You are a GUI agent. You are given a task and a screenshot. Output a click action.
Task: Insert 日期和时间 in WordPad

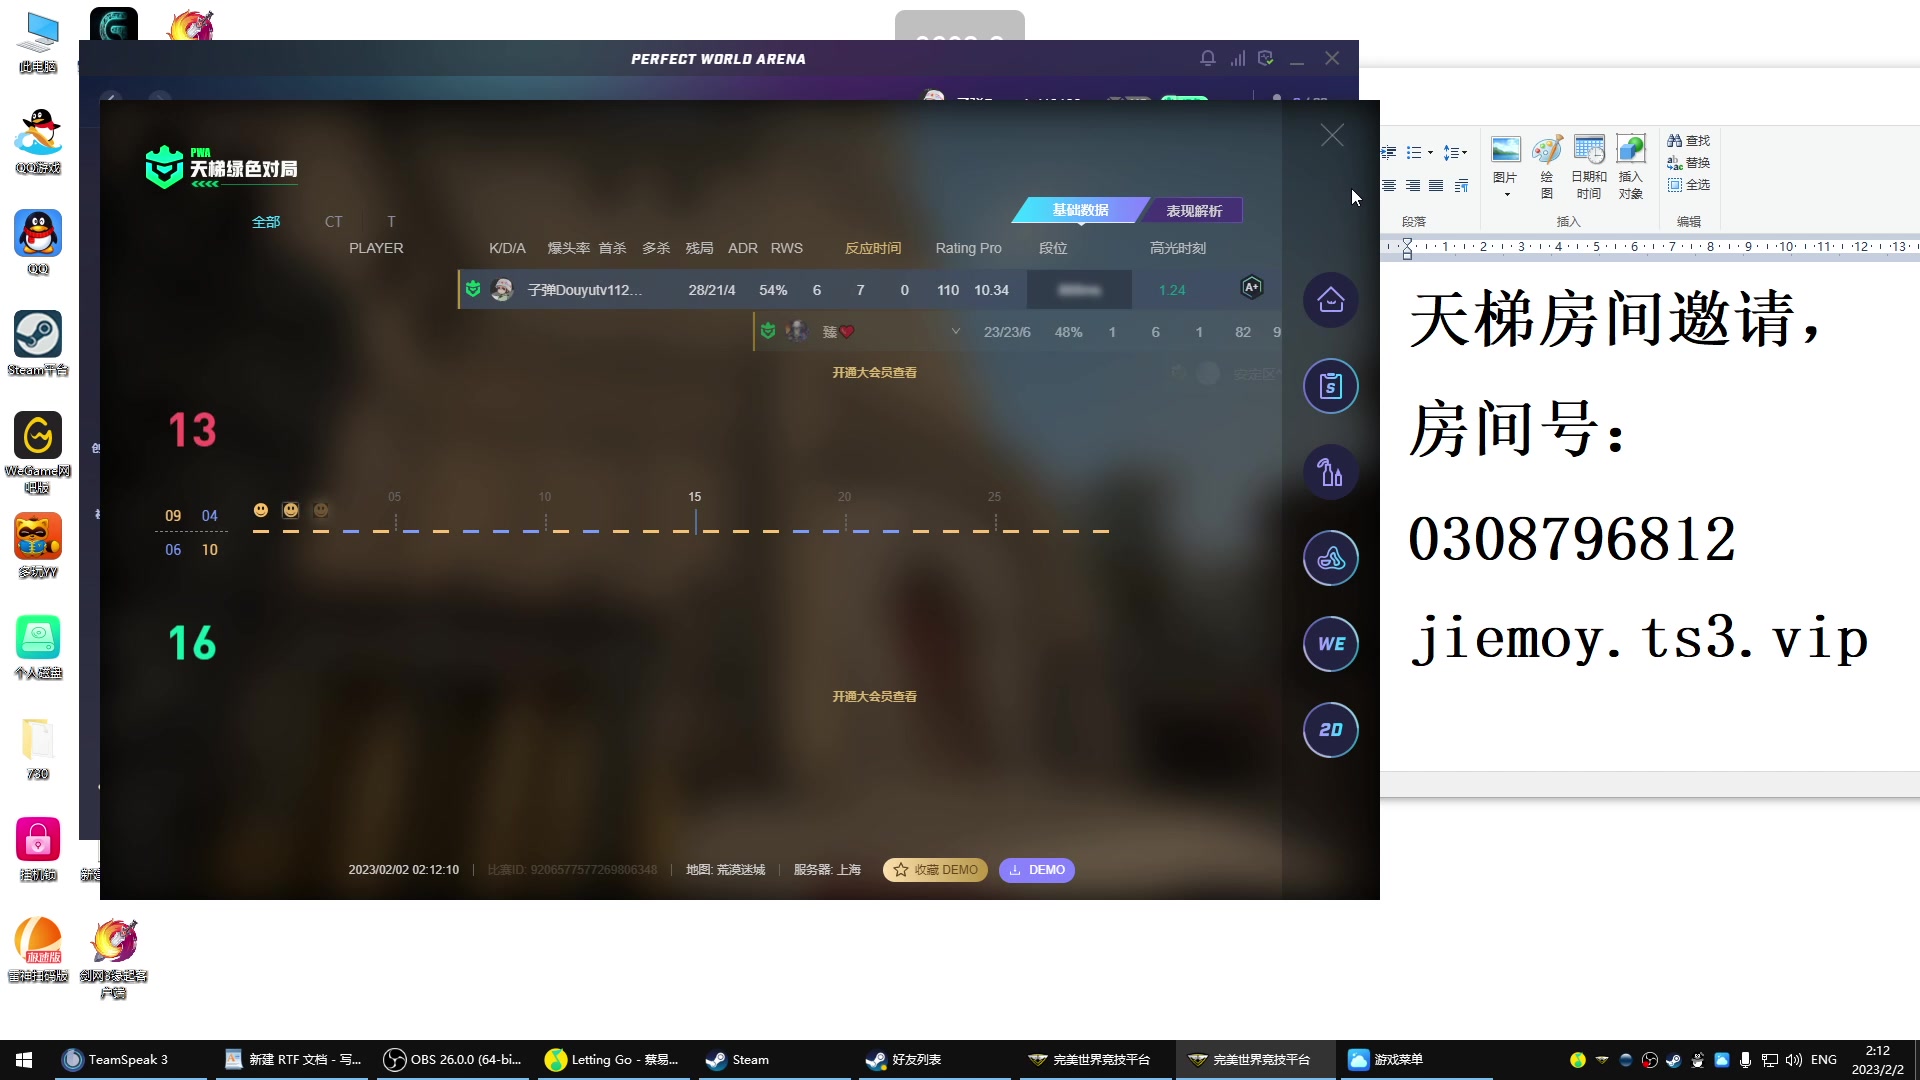(1588, 166)
